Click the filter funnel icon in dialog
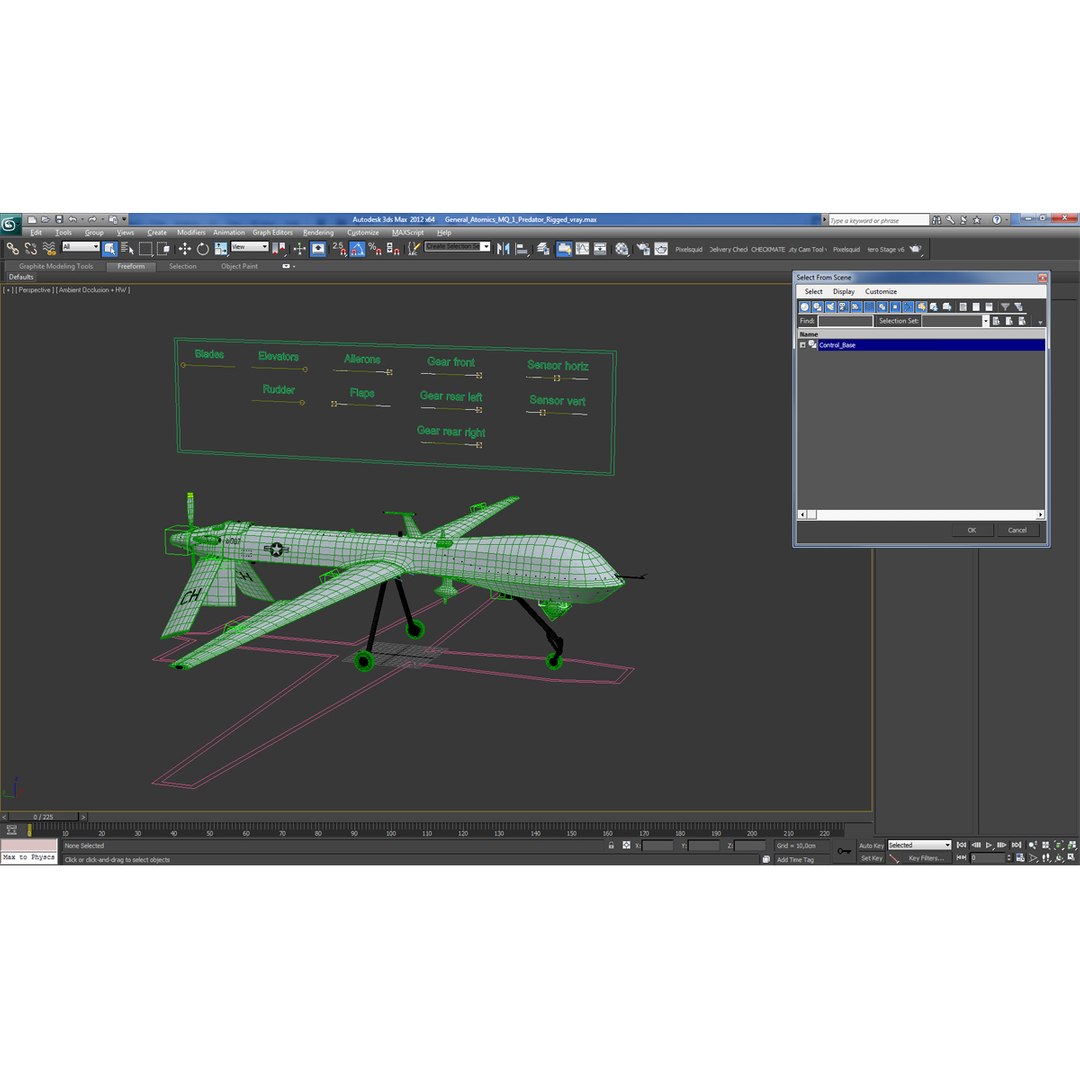1080x1080 pixels. (x=1005, y=307)
